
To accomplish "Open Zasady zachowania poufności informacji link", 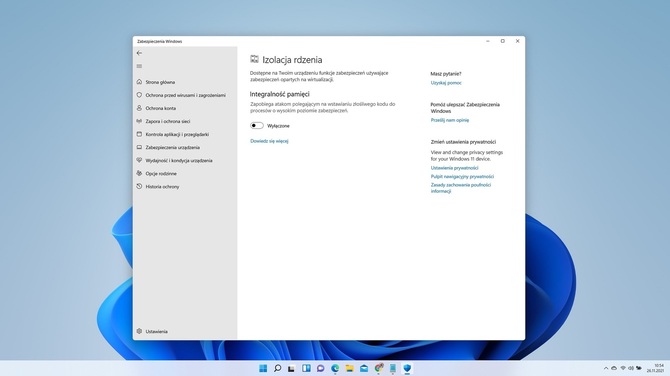I will pos(461,188).
